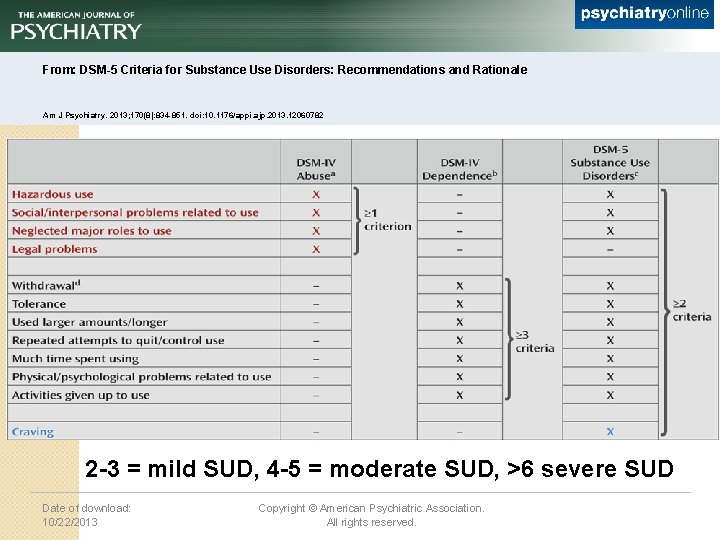The width and height of the screenshot is (720, 540).
Task: Click the '≥3 criteria' label
Action: tap(534, 341)
